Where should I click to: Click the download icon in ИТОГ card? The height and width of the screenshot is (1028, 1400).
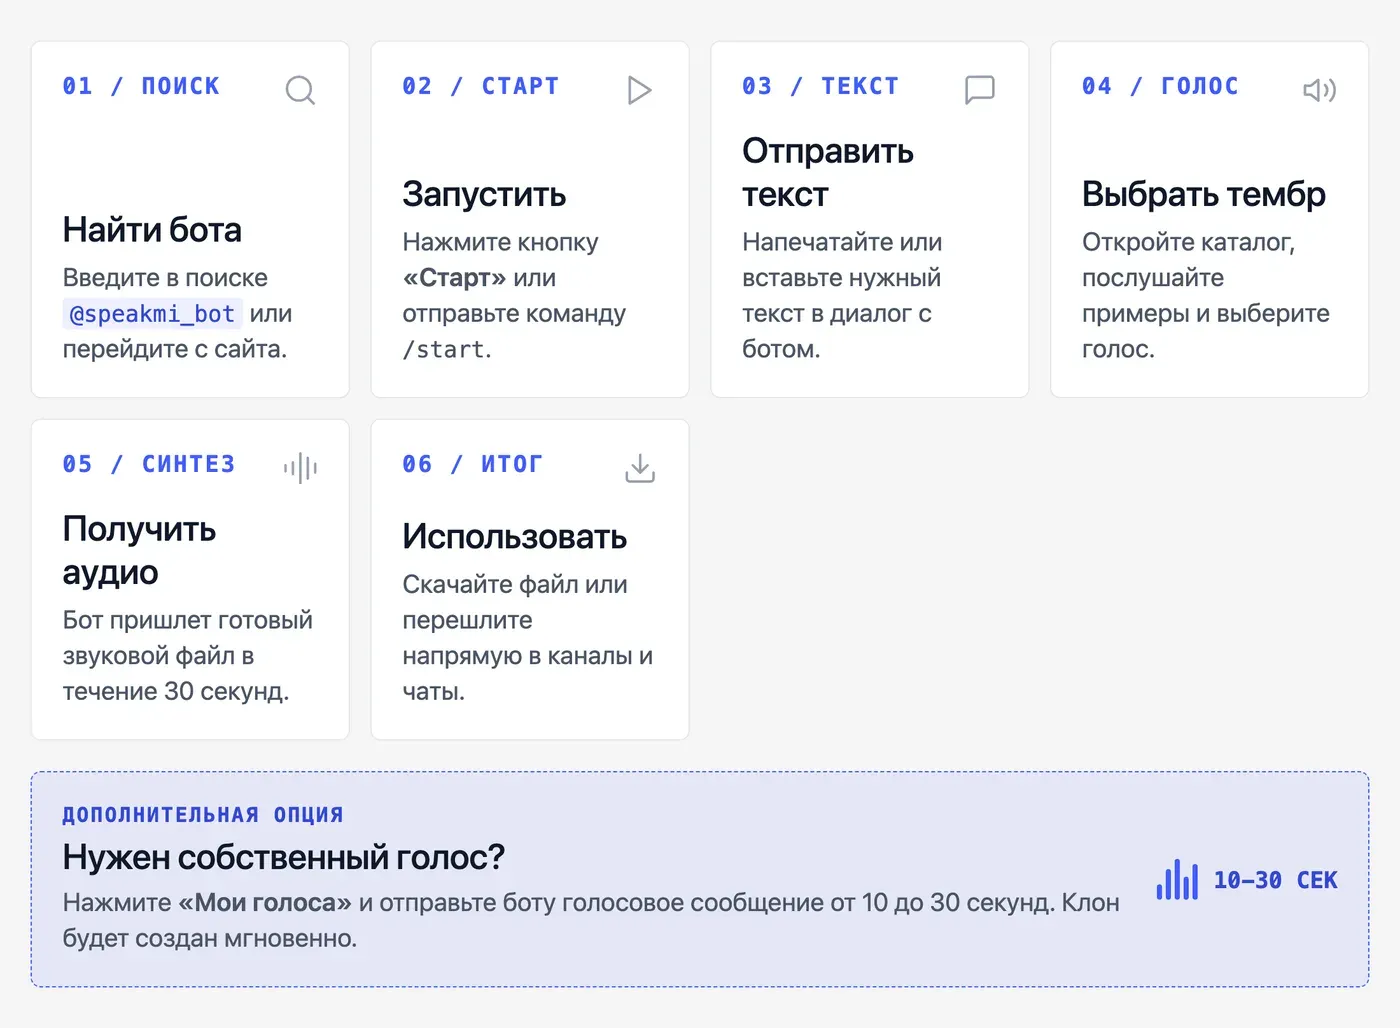640,468
